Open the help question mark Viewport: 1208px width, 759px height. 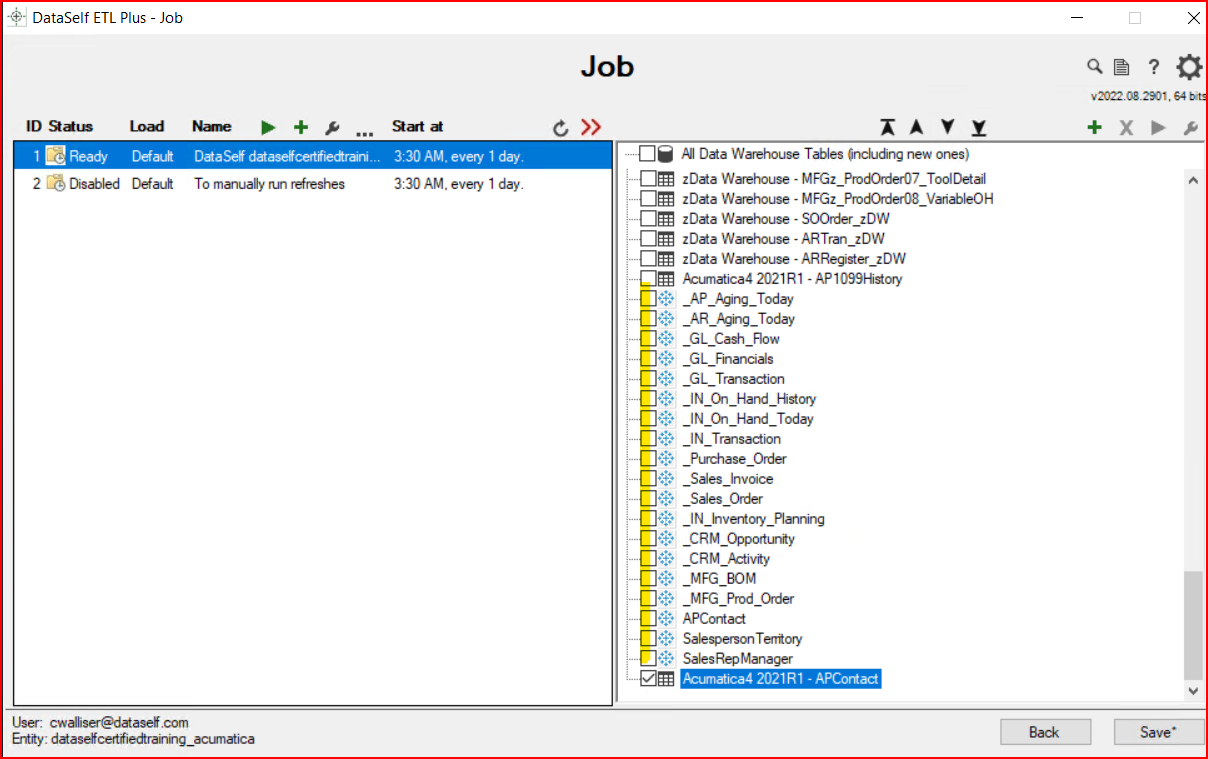coord(1153,67)
